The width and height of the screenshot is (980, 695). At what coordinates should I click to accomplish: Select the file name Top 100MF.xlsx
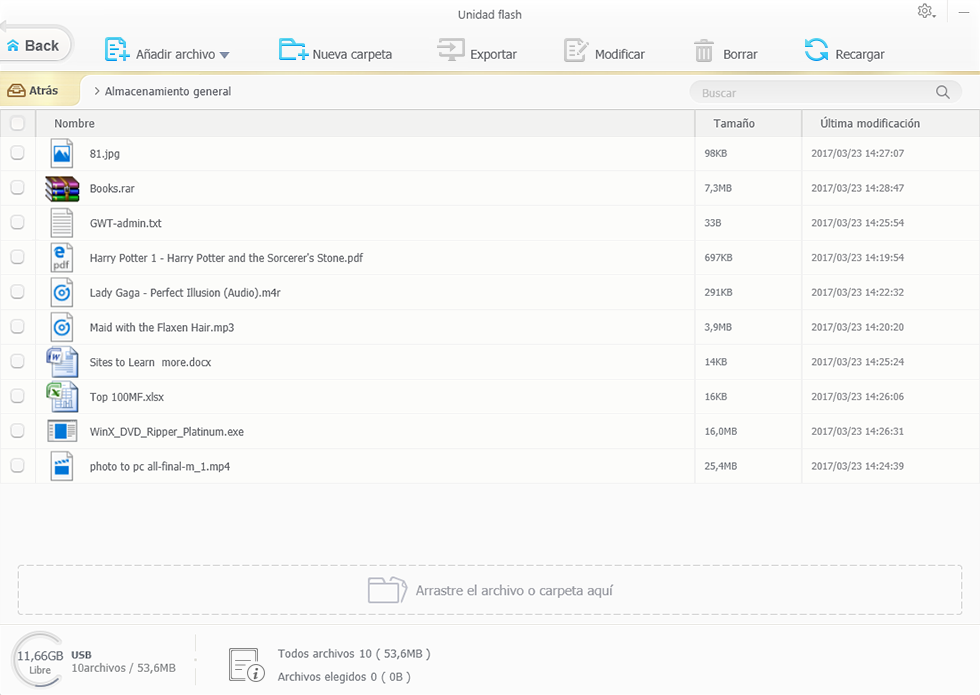tap(127, 397)
